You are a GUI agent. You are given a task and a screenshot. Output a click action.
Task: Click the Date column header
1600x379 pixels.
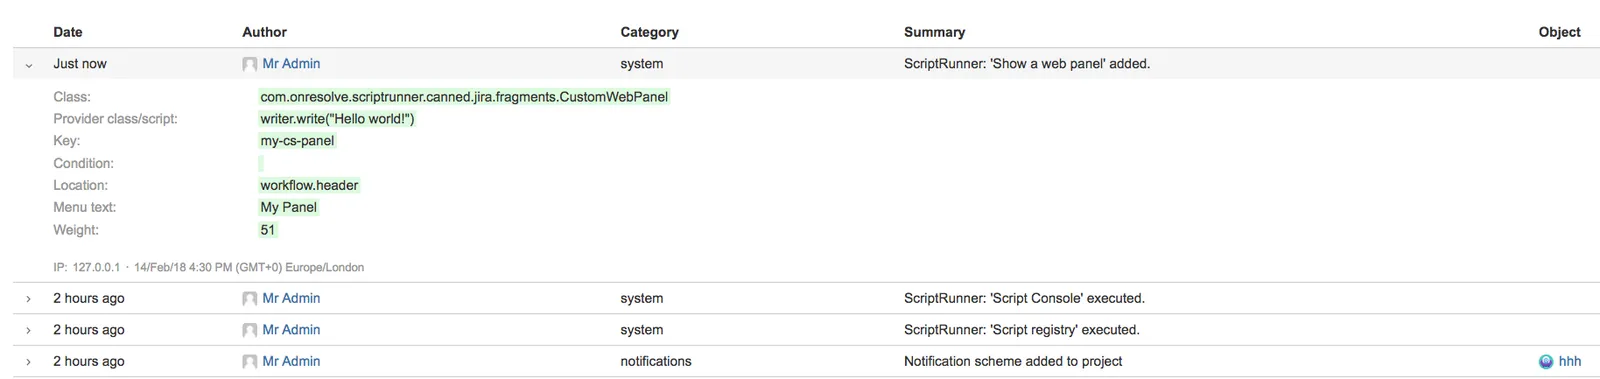tap(68, 32)
